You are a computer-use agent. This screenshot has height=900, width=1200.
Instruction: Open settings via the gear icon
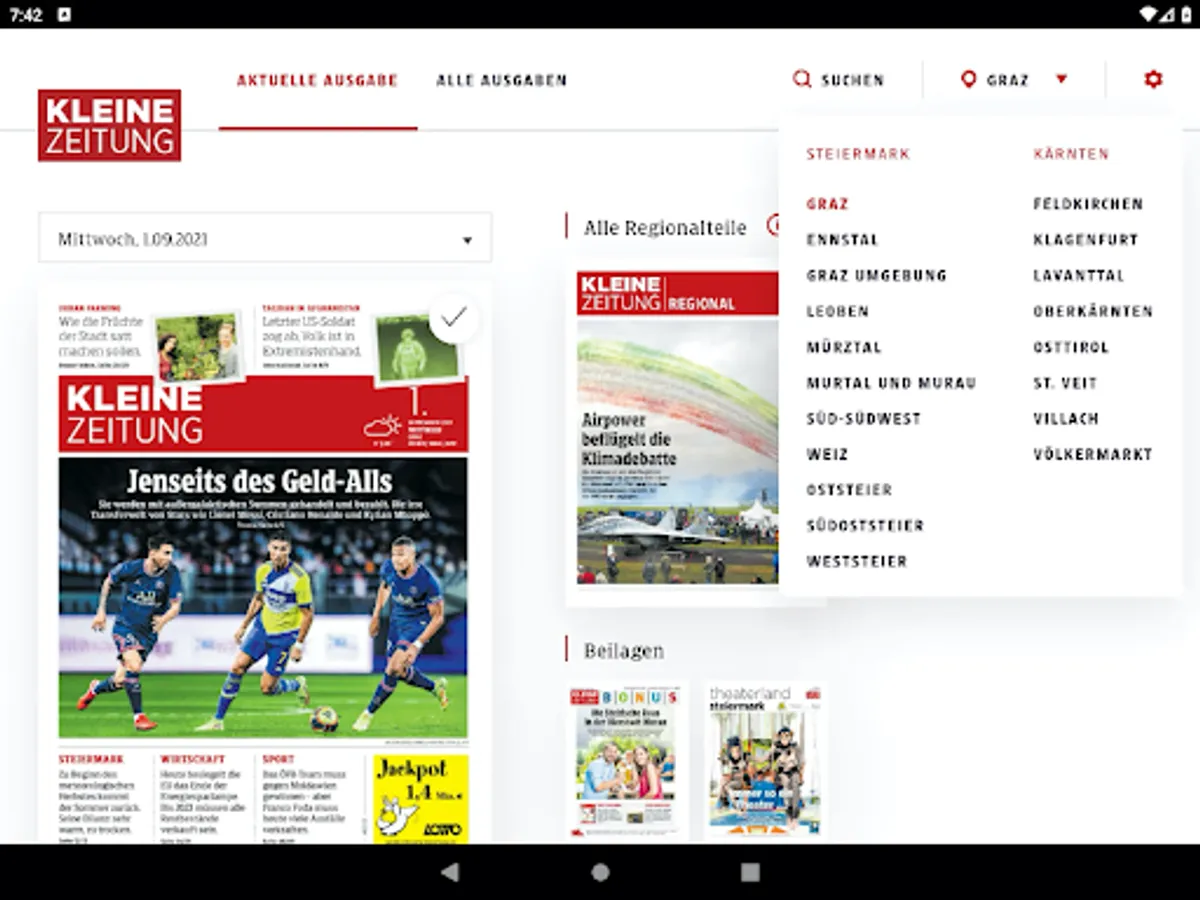1153,79
